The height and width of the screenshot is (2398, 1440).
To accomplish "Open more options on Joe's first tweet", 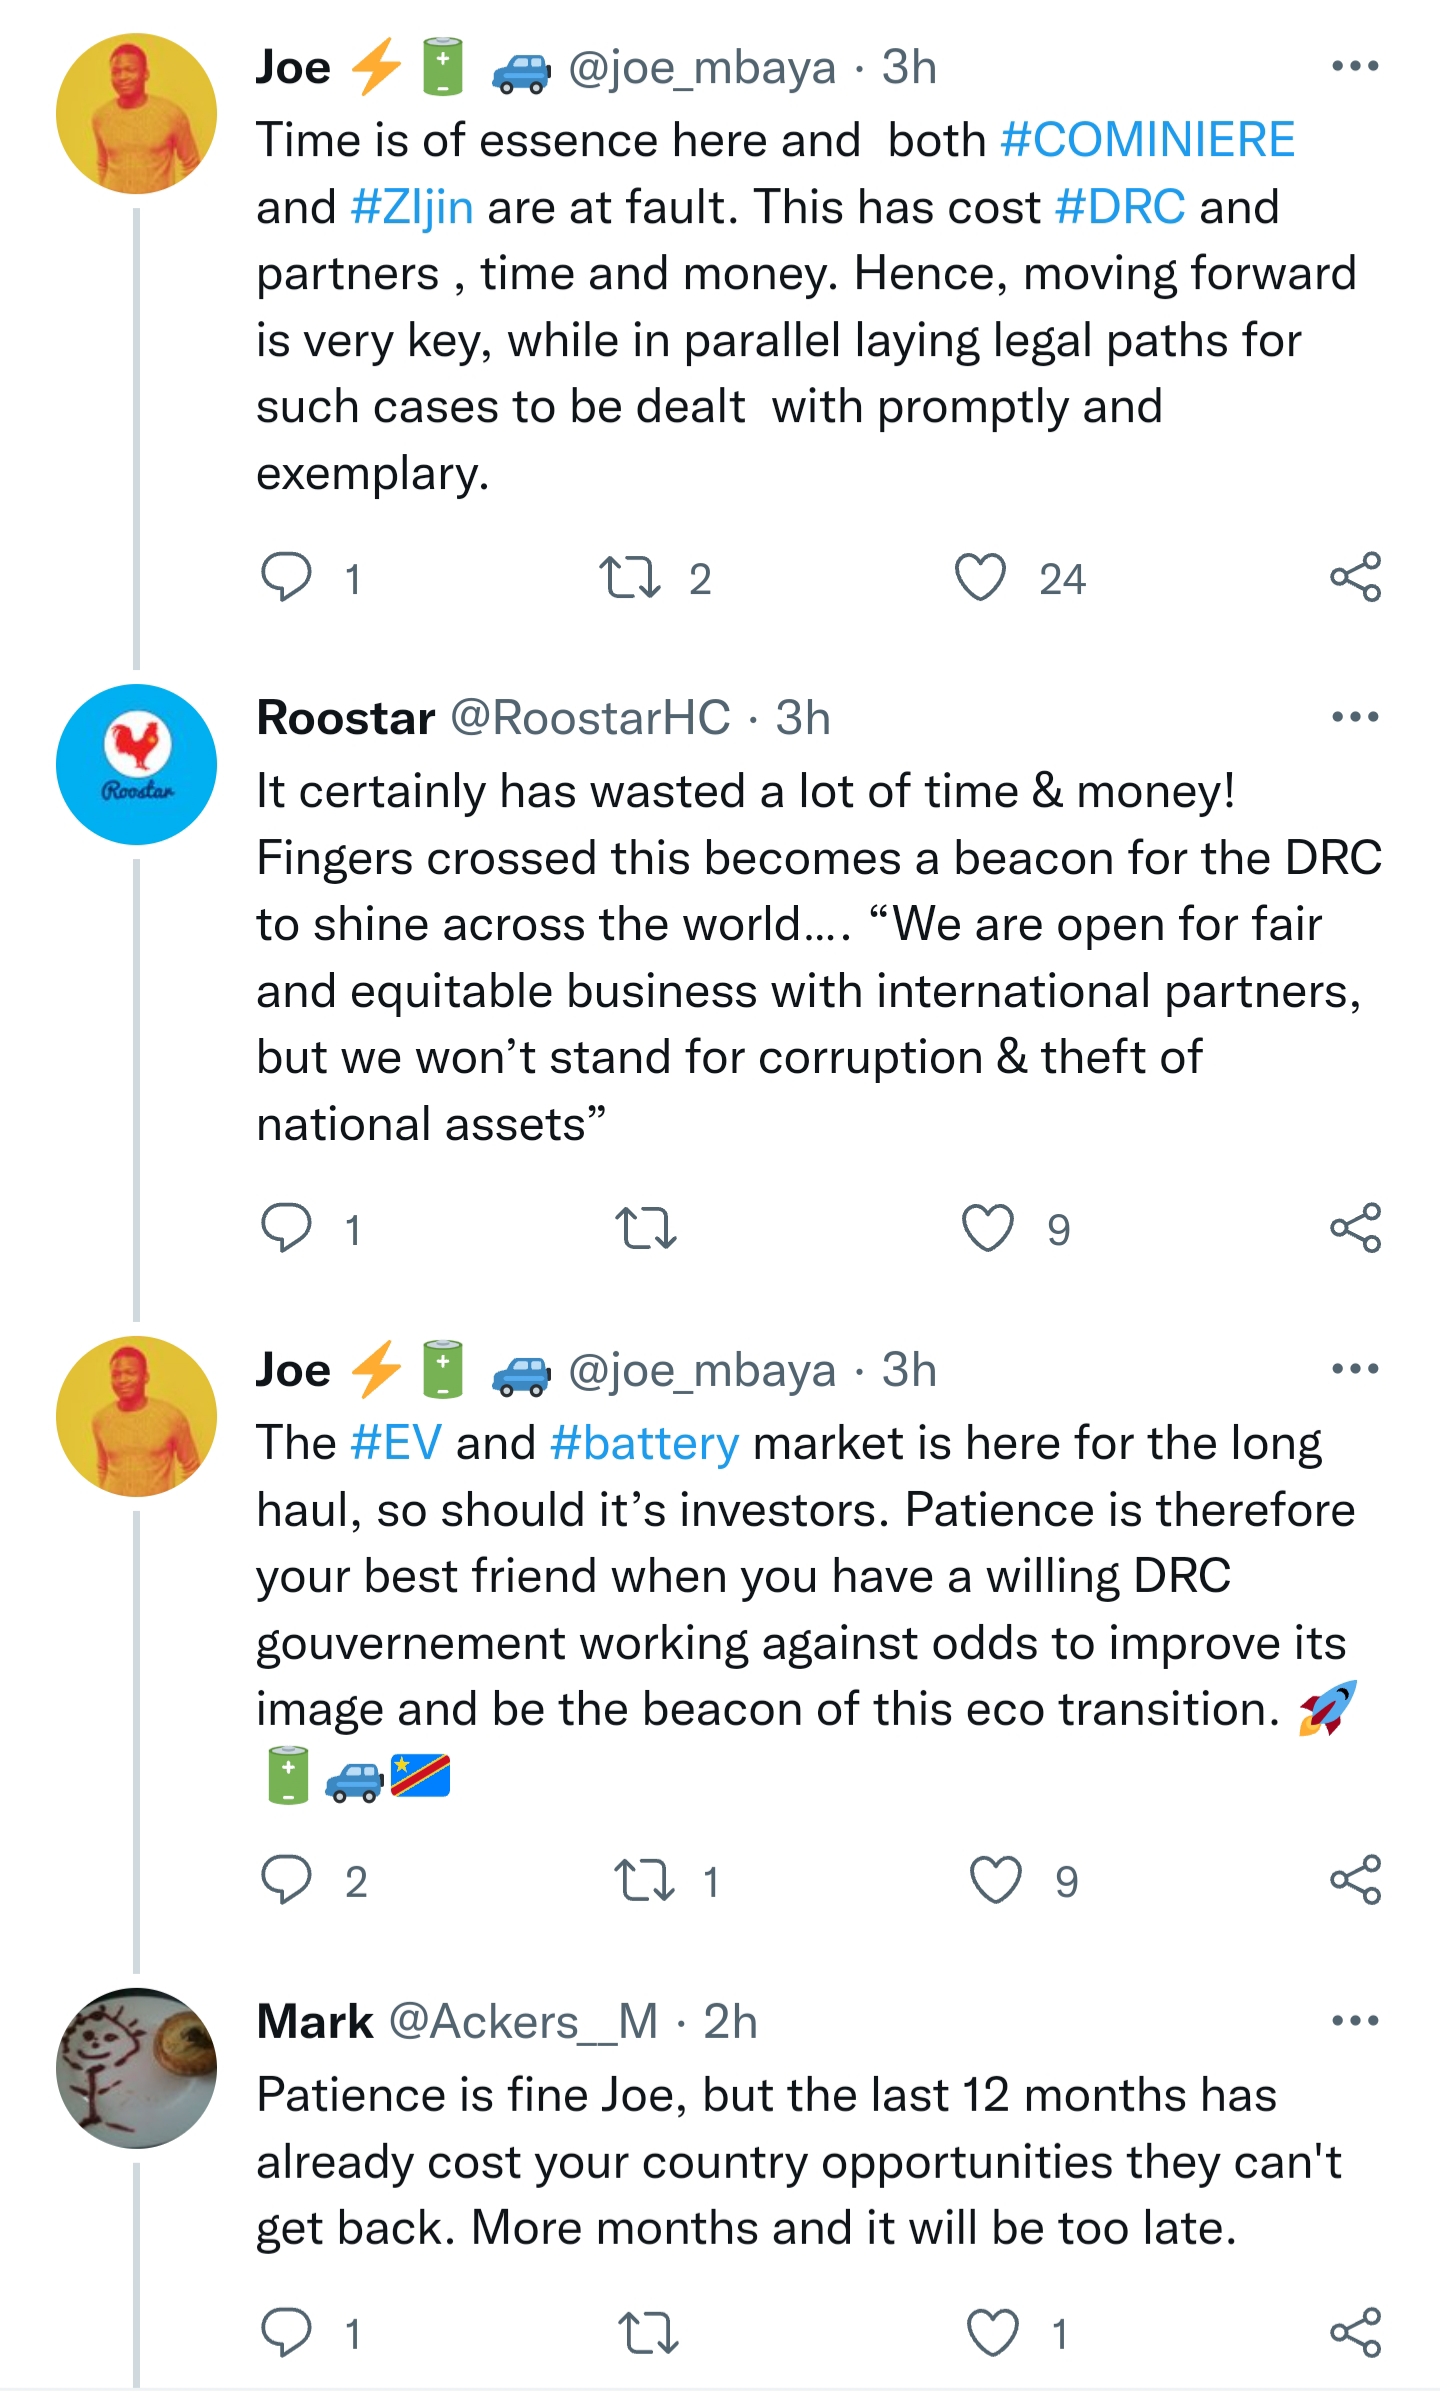I will (1355, 67).
